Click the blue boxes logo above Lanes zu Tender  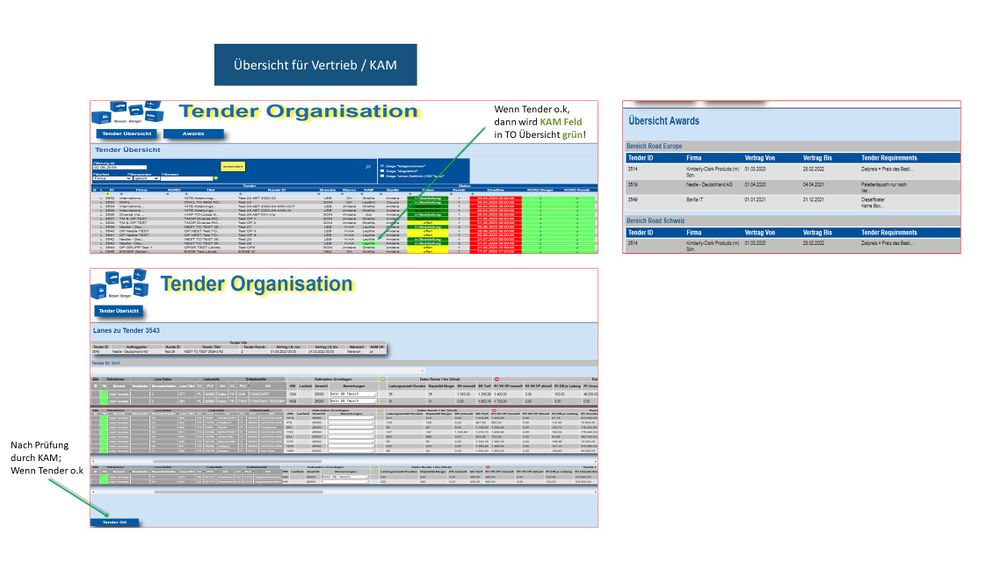(120, 284)
